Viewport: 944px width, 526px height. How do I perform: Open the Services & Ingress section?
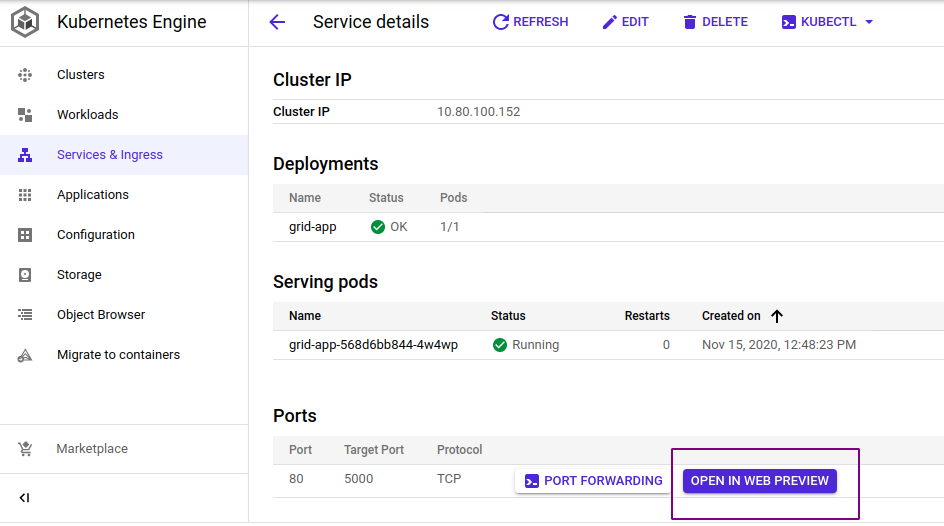pos(109,155)
